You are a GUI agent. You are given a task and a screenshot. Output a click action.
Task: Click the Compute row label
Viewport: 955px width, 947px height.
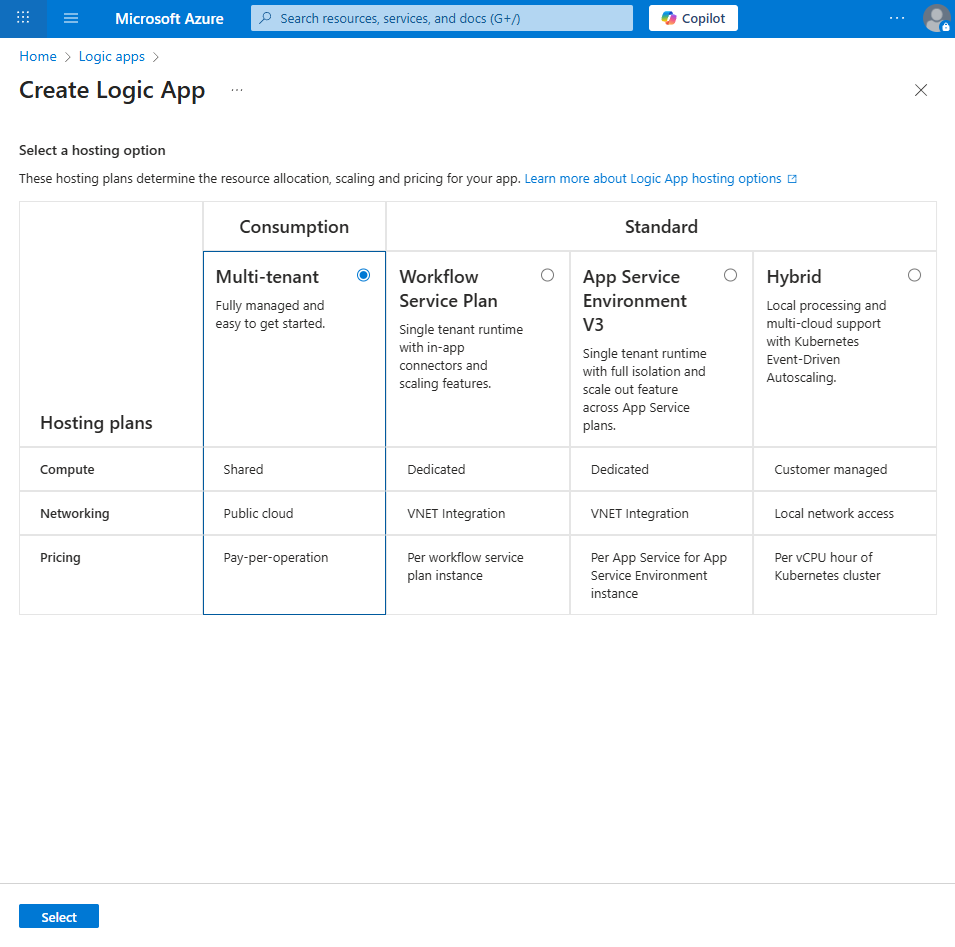67,470
